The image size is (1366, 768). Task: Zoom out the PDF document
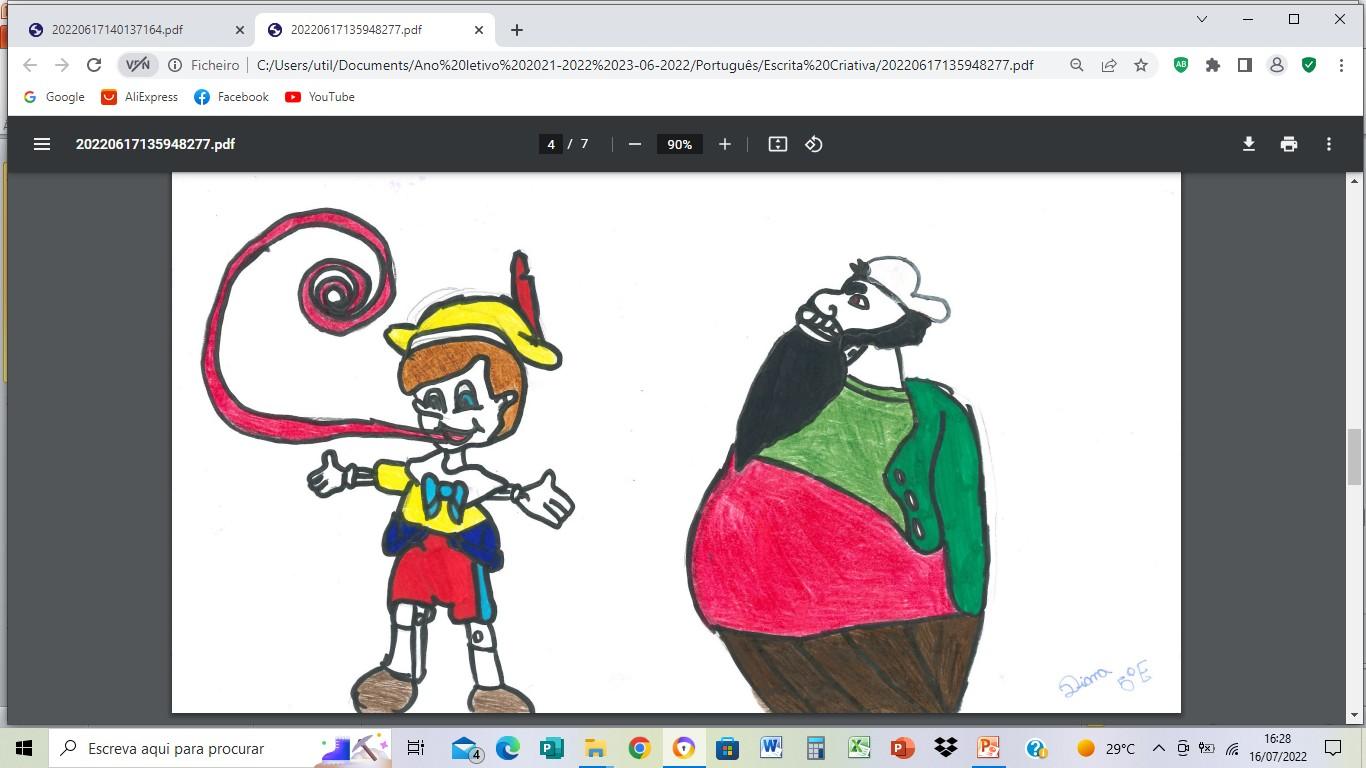point(634,144)
